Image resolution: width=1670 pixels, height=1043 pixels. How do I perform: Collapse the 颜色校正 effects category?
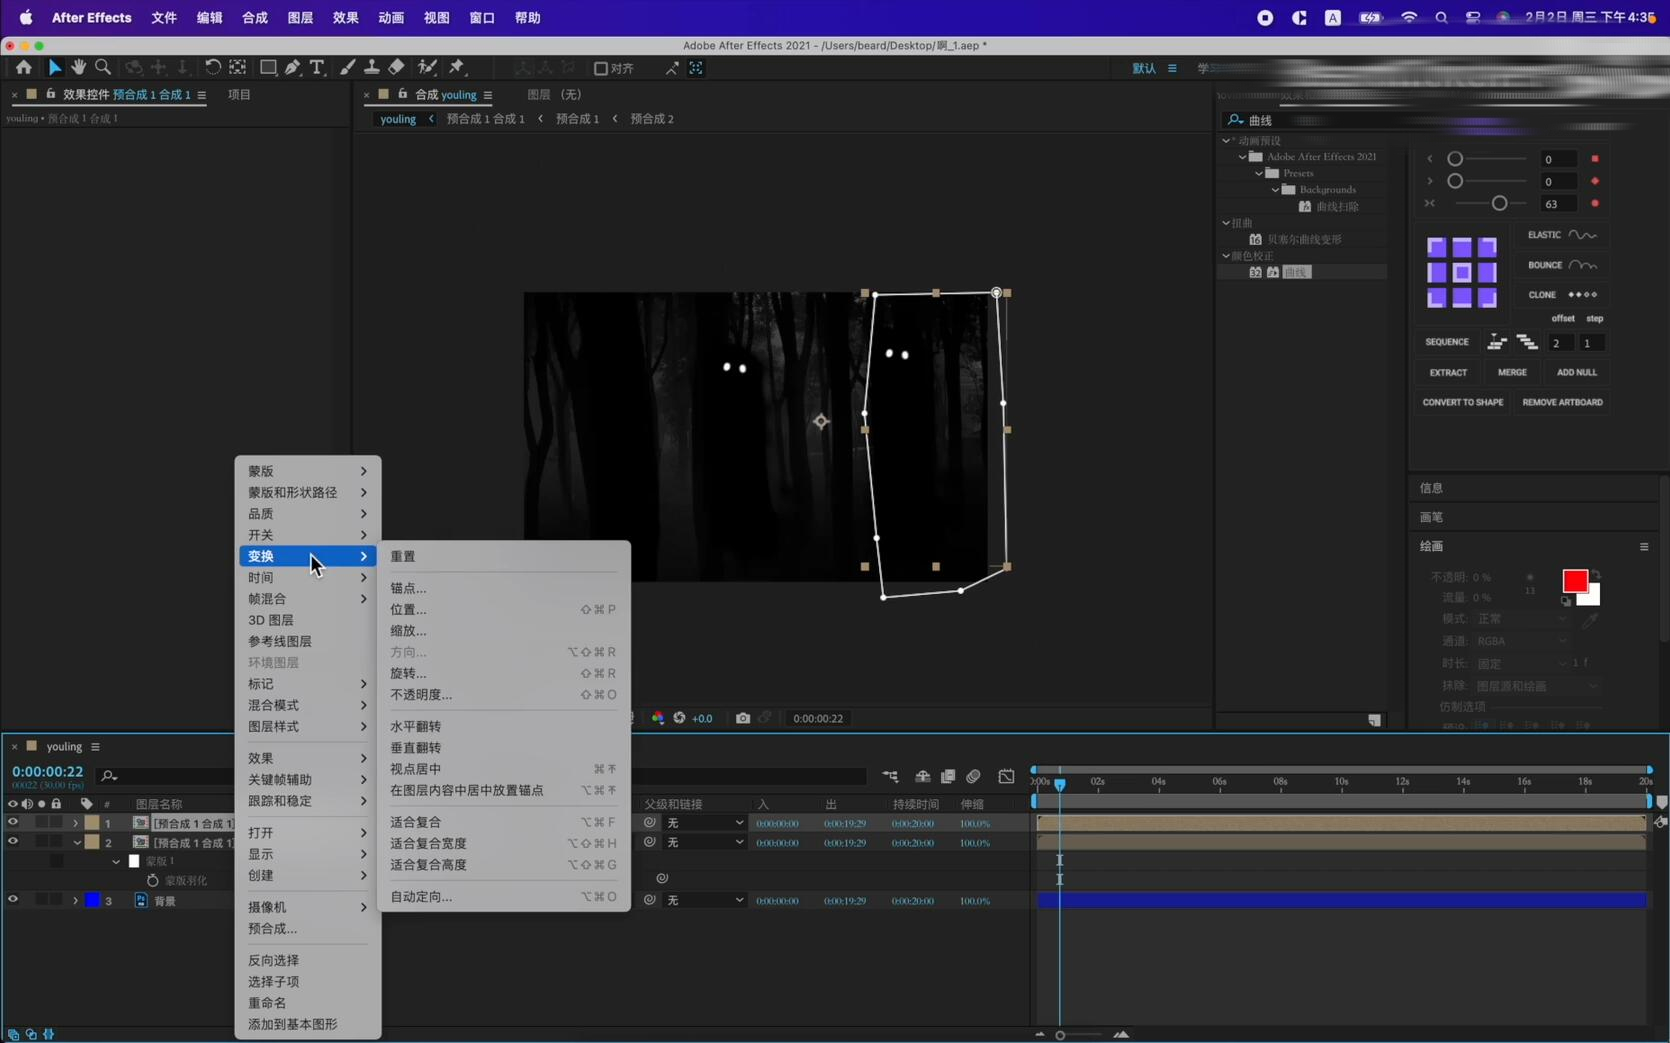pos(1226,256)
